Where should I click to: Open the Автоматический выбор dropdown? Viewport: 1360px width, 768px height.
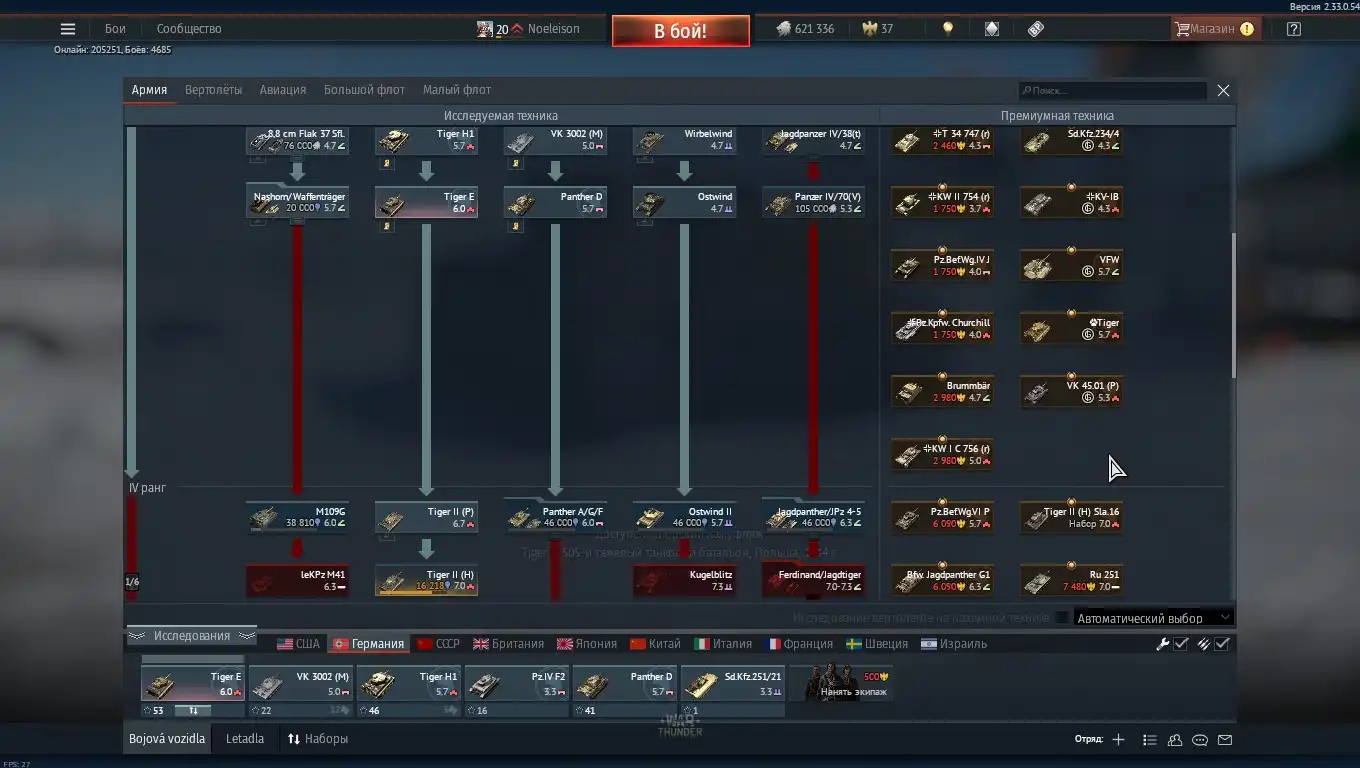click(1153, 618)
